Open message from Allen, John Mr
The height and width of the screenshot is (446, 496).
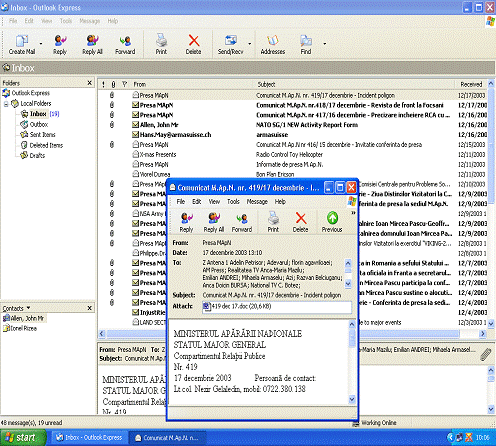pos(293,125)
